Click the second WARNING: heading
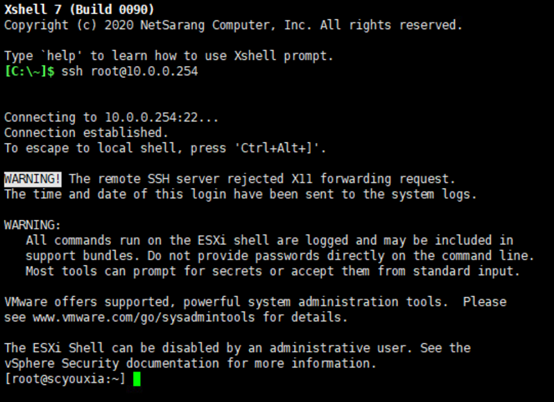The height and width of the screenshot is (402, 554). tap(33, 225)
